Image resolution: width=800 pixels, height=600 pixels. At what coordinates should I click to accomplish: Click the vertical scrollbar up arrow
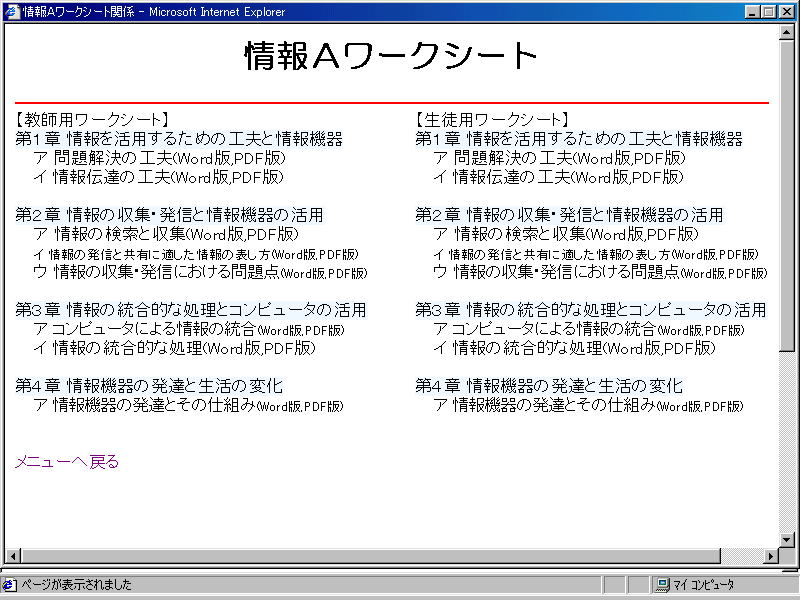[786, 33]
